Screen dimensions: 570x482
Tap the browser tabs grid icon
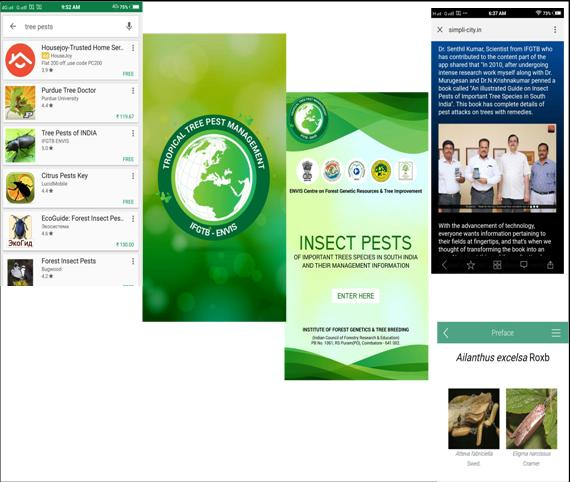(497, 265)
